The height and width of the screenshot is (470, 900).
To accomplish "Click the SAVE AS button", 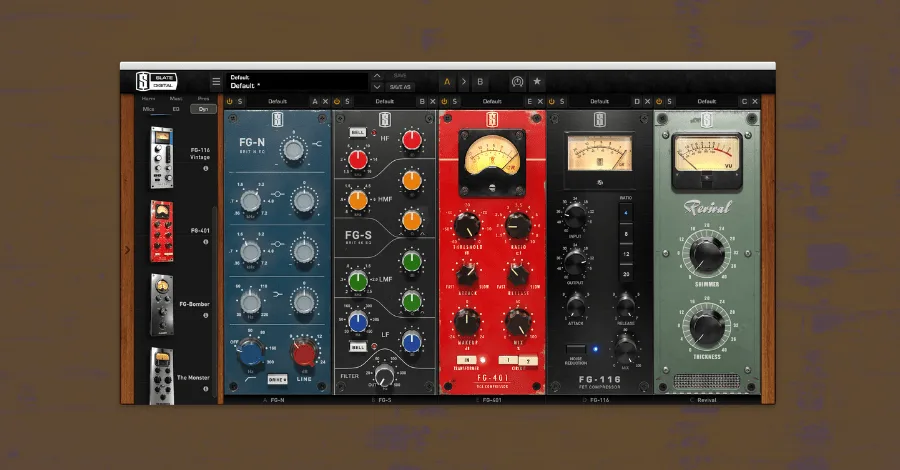I will point(400,87).
